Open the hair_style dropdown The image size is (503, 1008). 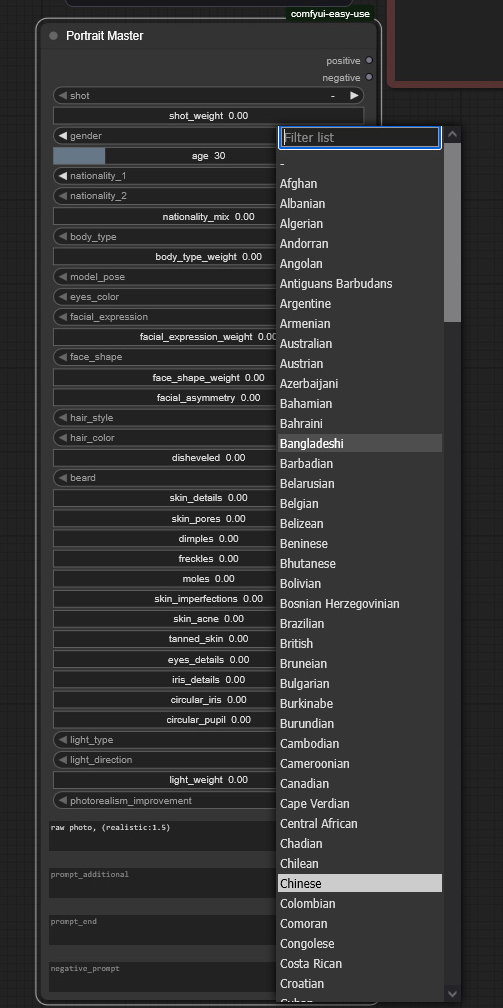165,417
